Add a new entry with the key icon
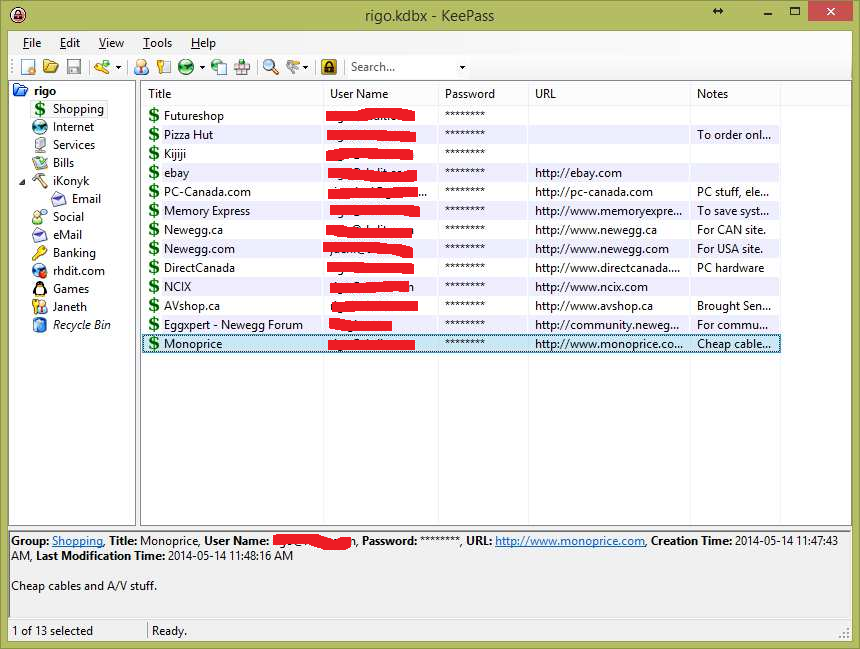860x649 pixels. click(x=102, y=67)
